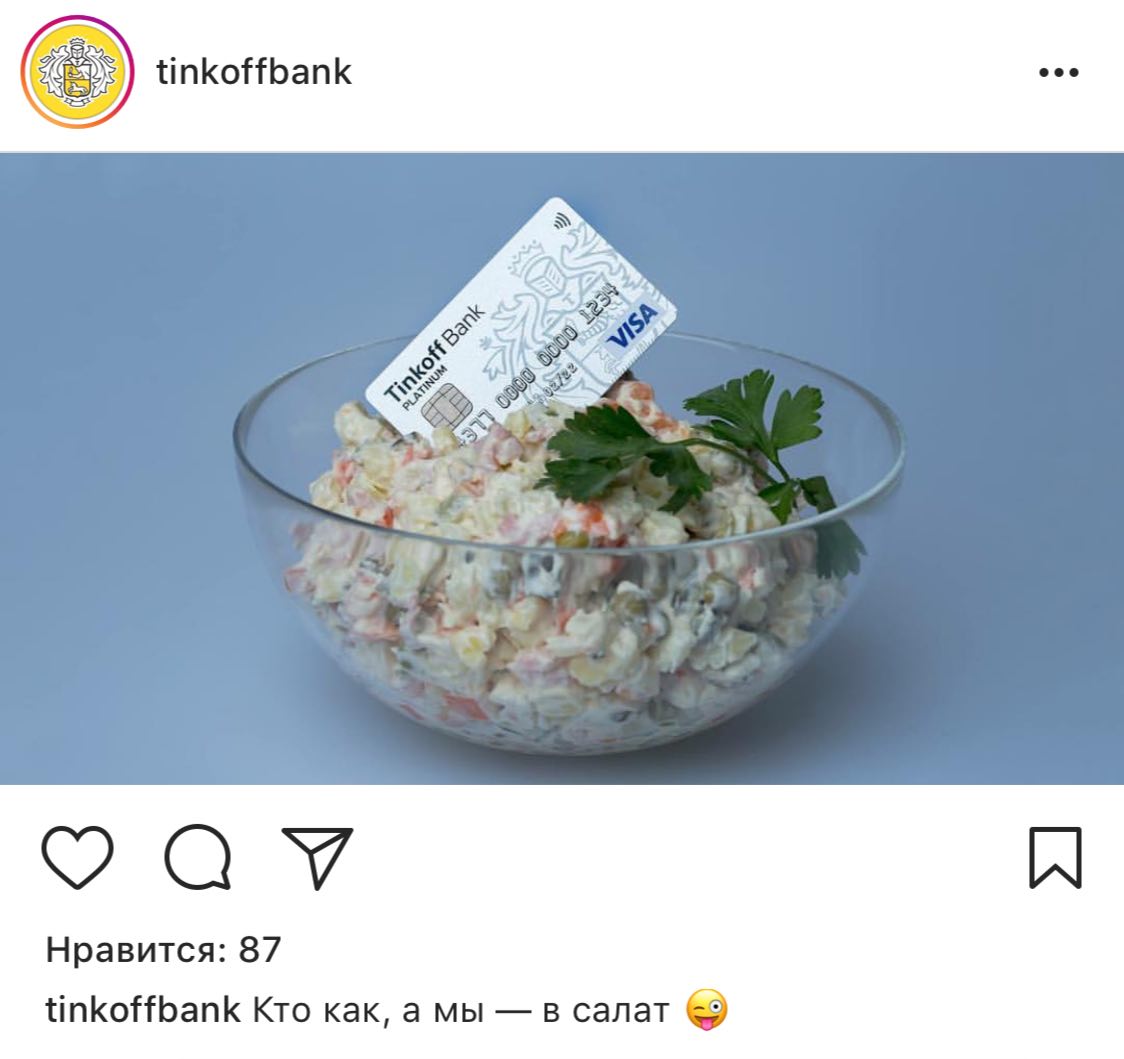The height and width of the screenshot is (1059, 1124).
Task: View the list of likes at Нравится: 87
Action: click(163, 950)
